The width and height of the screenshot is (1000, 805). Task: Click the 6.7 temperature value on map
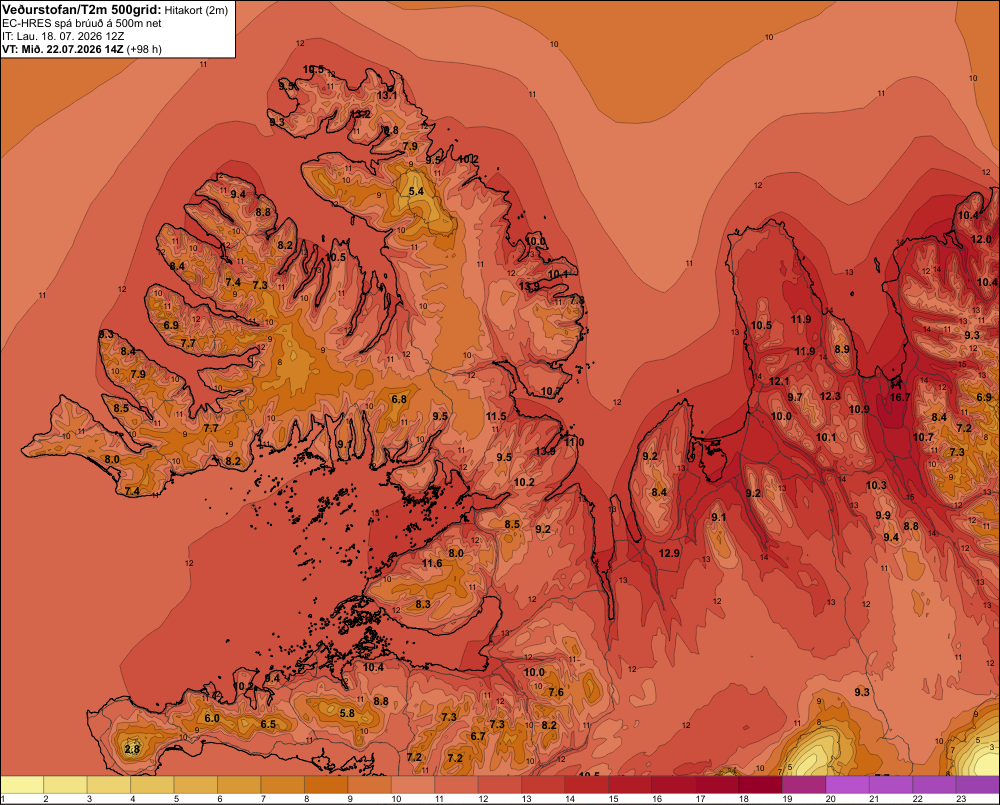pos(478,736)
